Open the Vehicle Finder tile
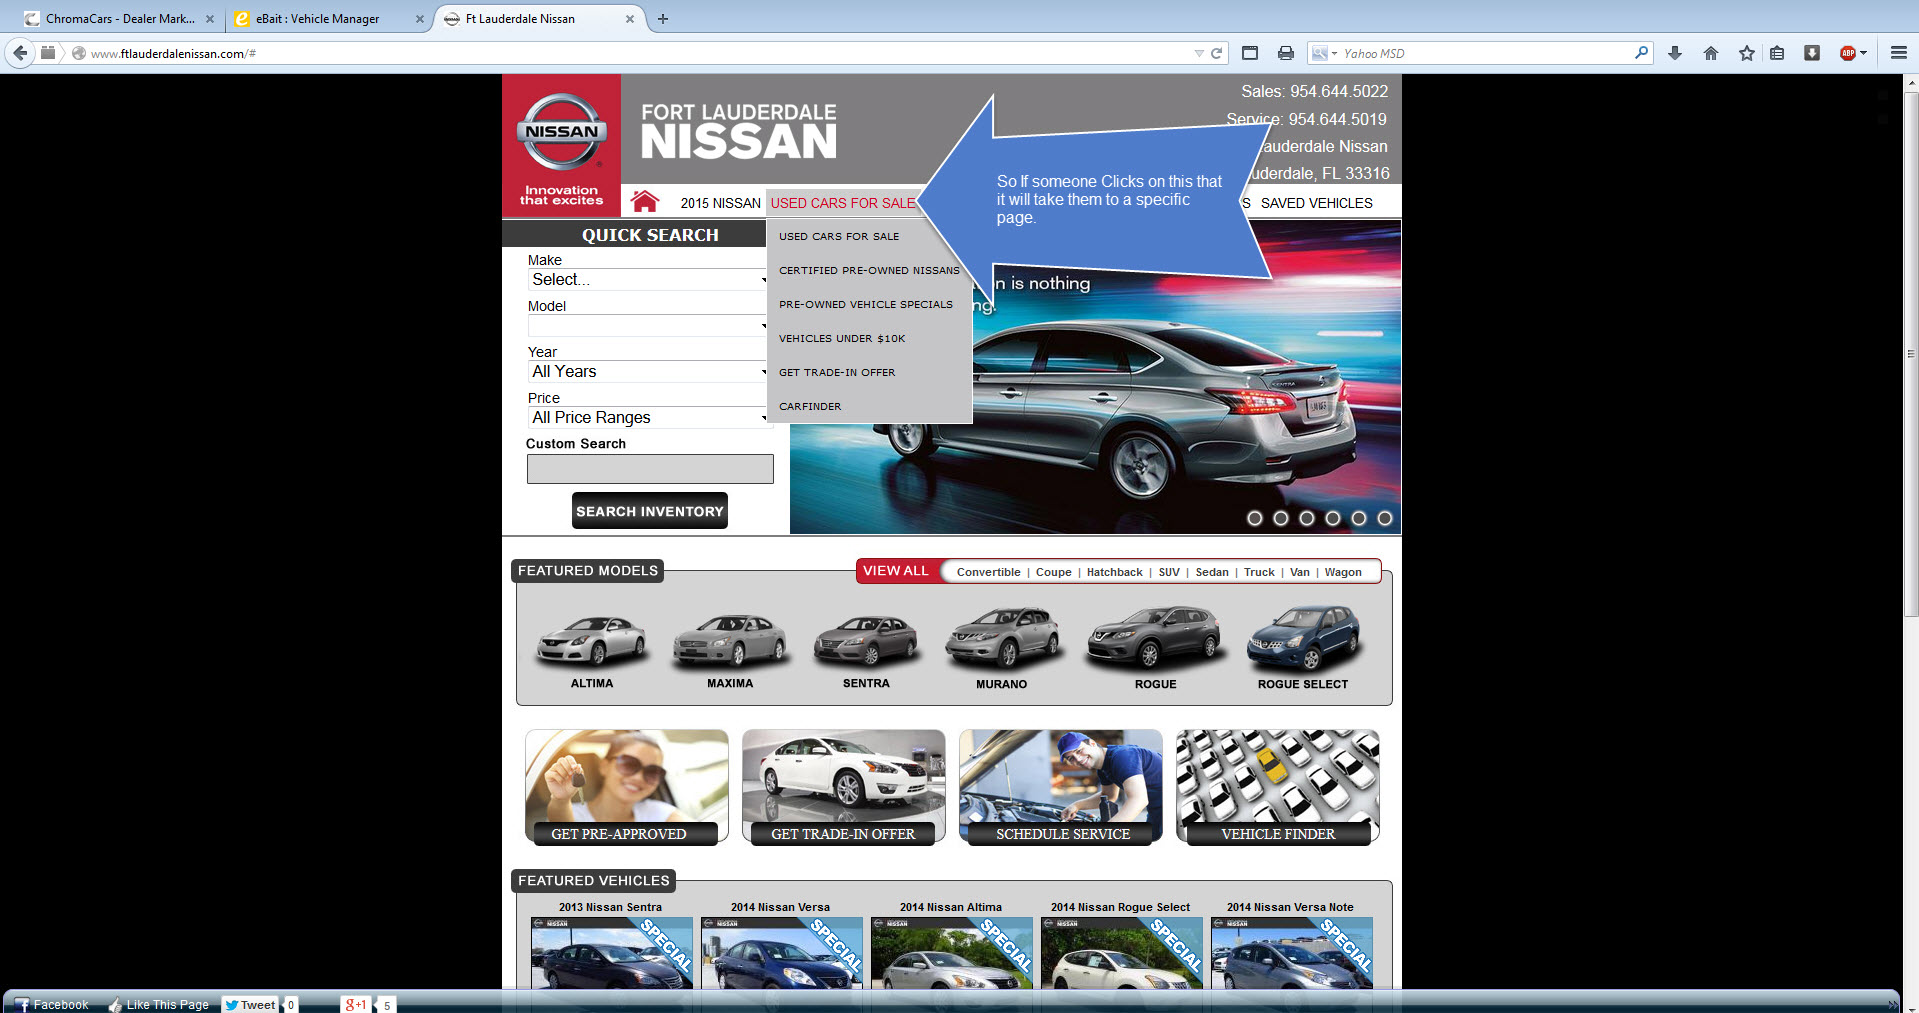Viewport: 1919px width, 1013px height. 1278,787
